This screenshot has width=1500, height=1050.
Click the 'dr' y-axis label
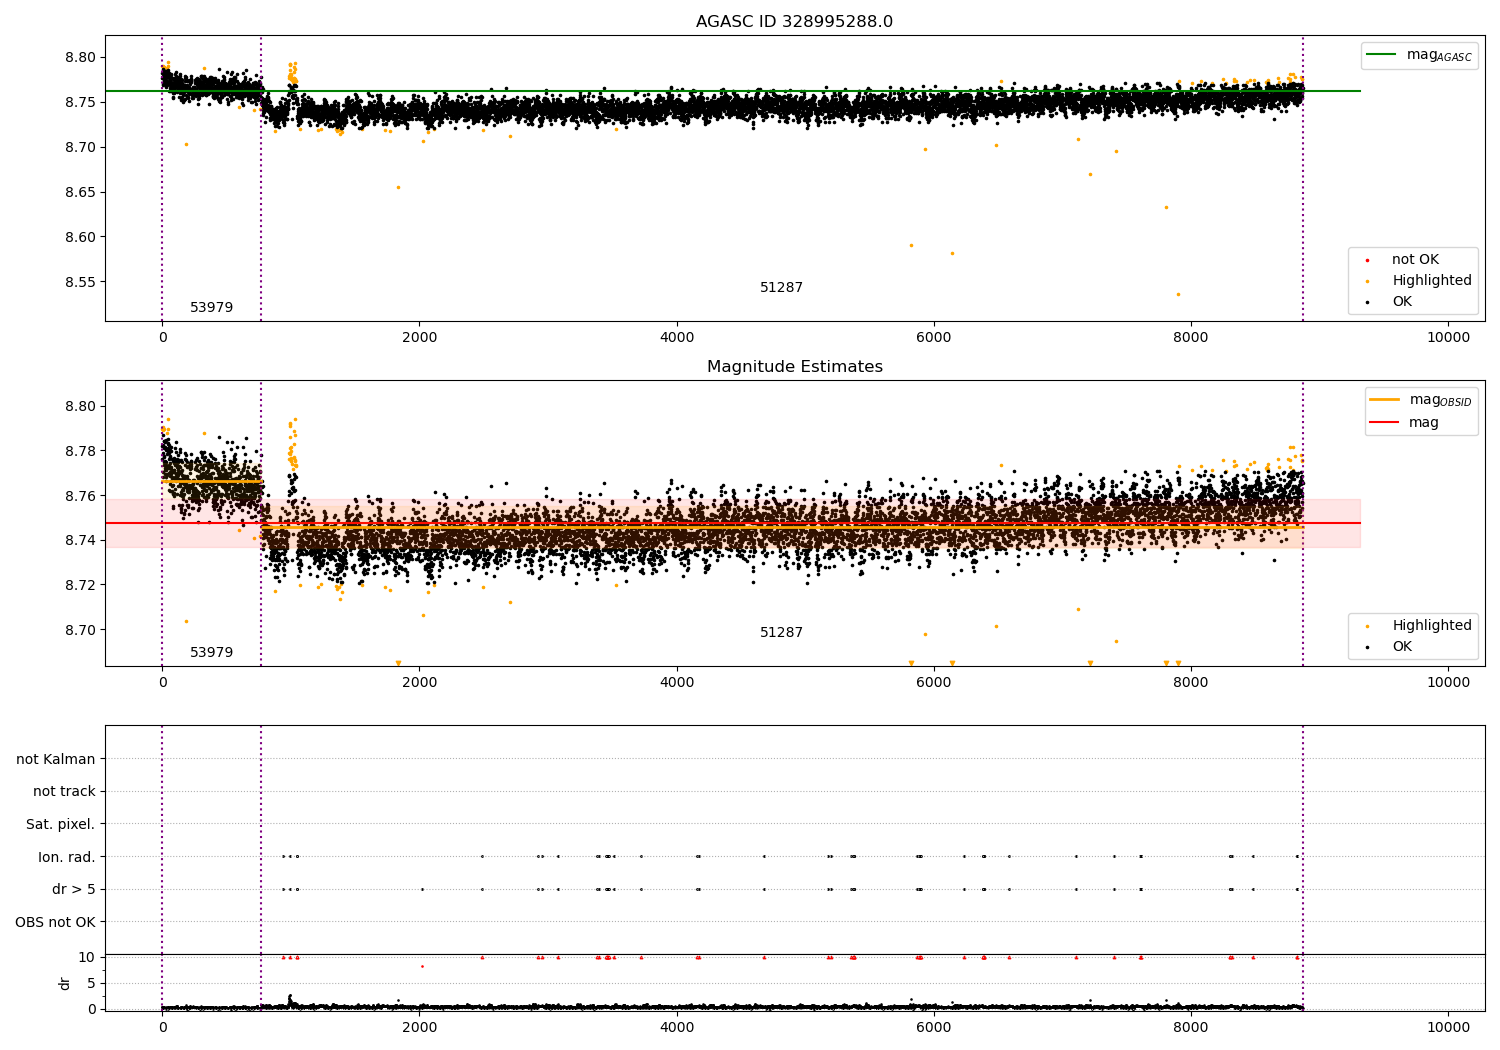(x=65, y=983)
